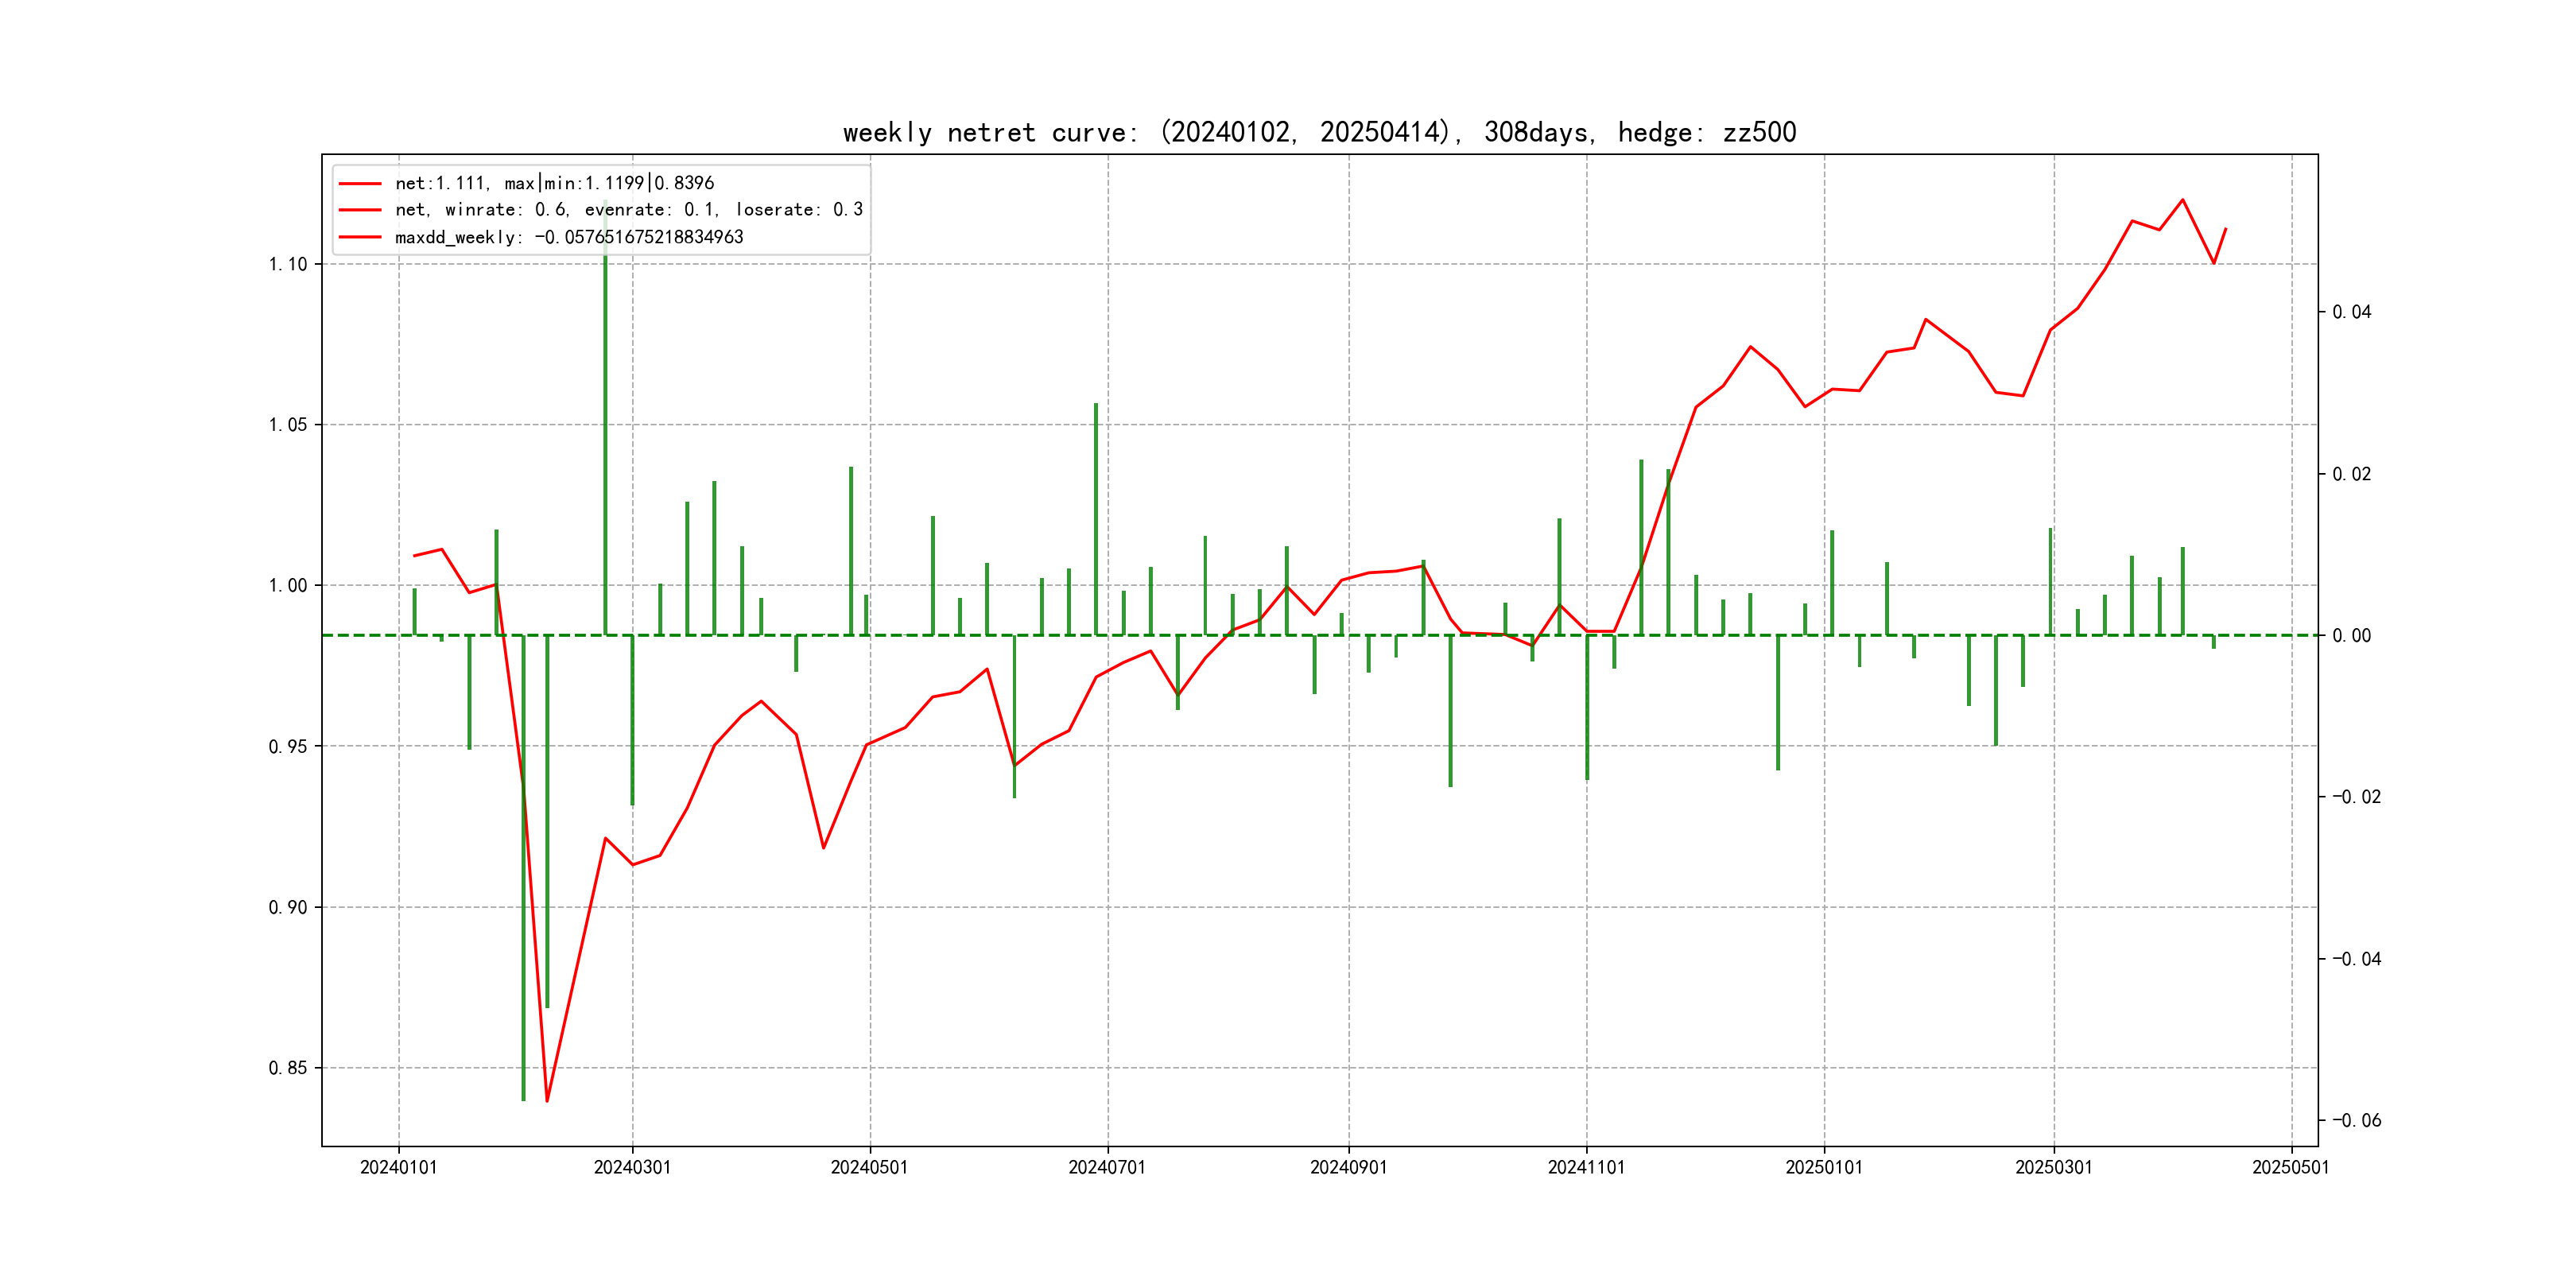Image resolution: width=2576 pixels, height=1288 pixels.
Task: Click the 20240701 x-axis date label
Action: 1107,1167
